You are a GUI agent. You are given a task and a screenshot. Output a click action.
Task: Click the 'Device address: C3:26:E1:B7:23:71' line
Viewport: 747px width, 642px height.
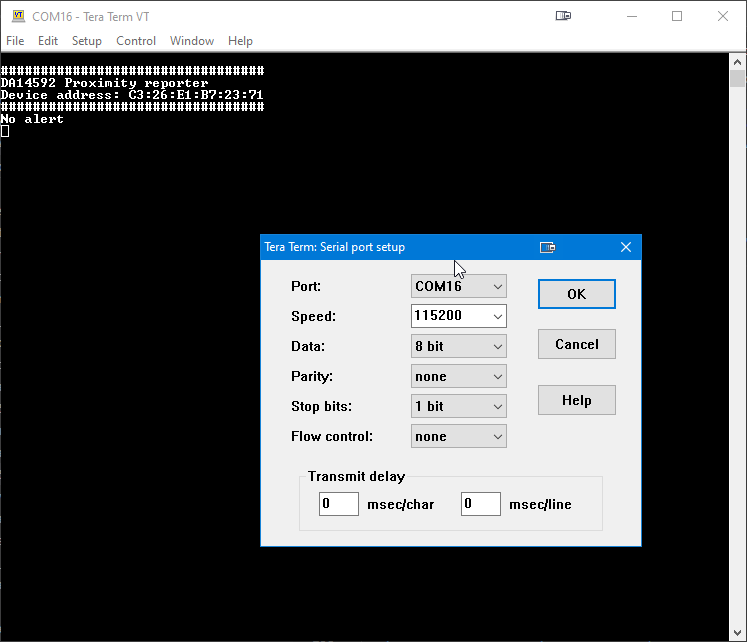[132, 95]
